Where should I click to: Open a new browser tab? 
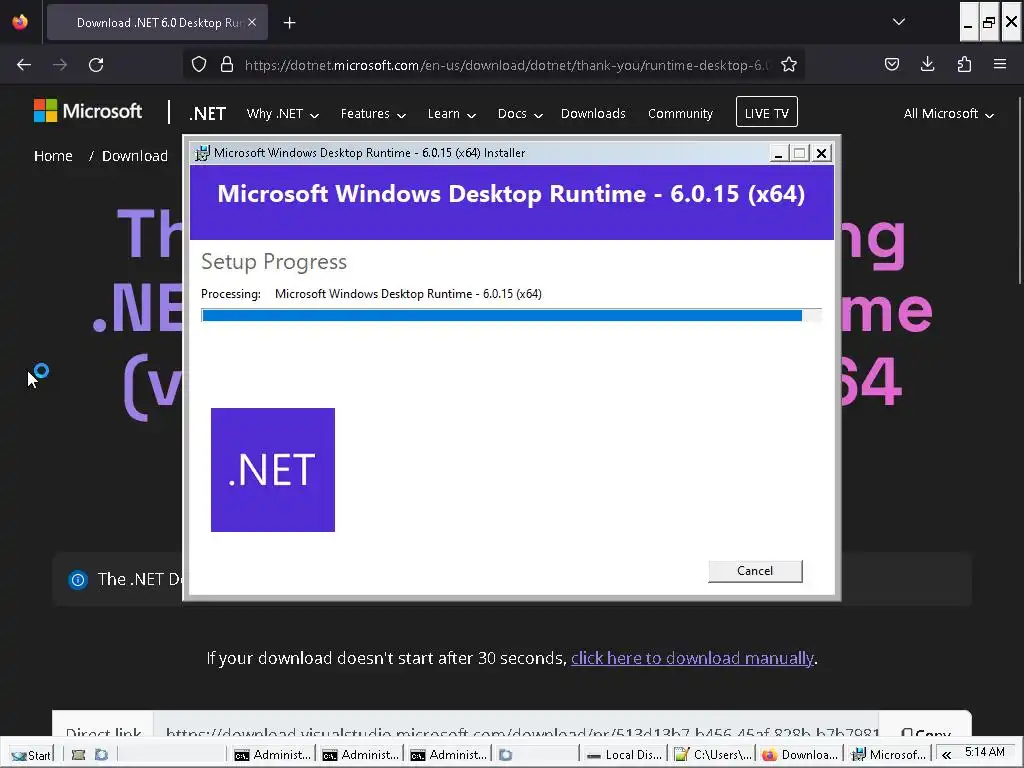tap(289, 23)
